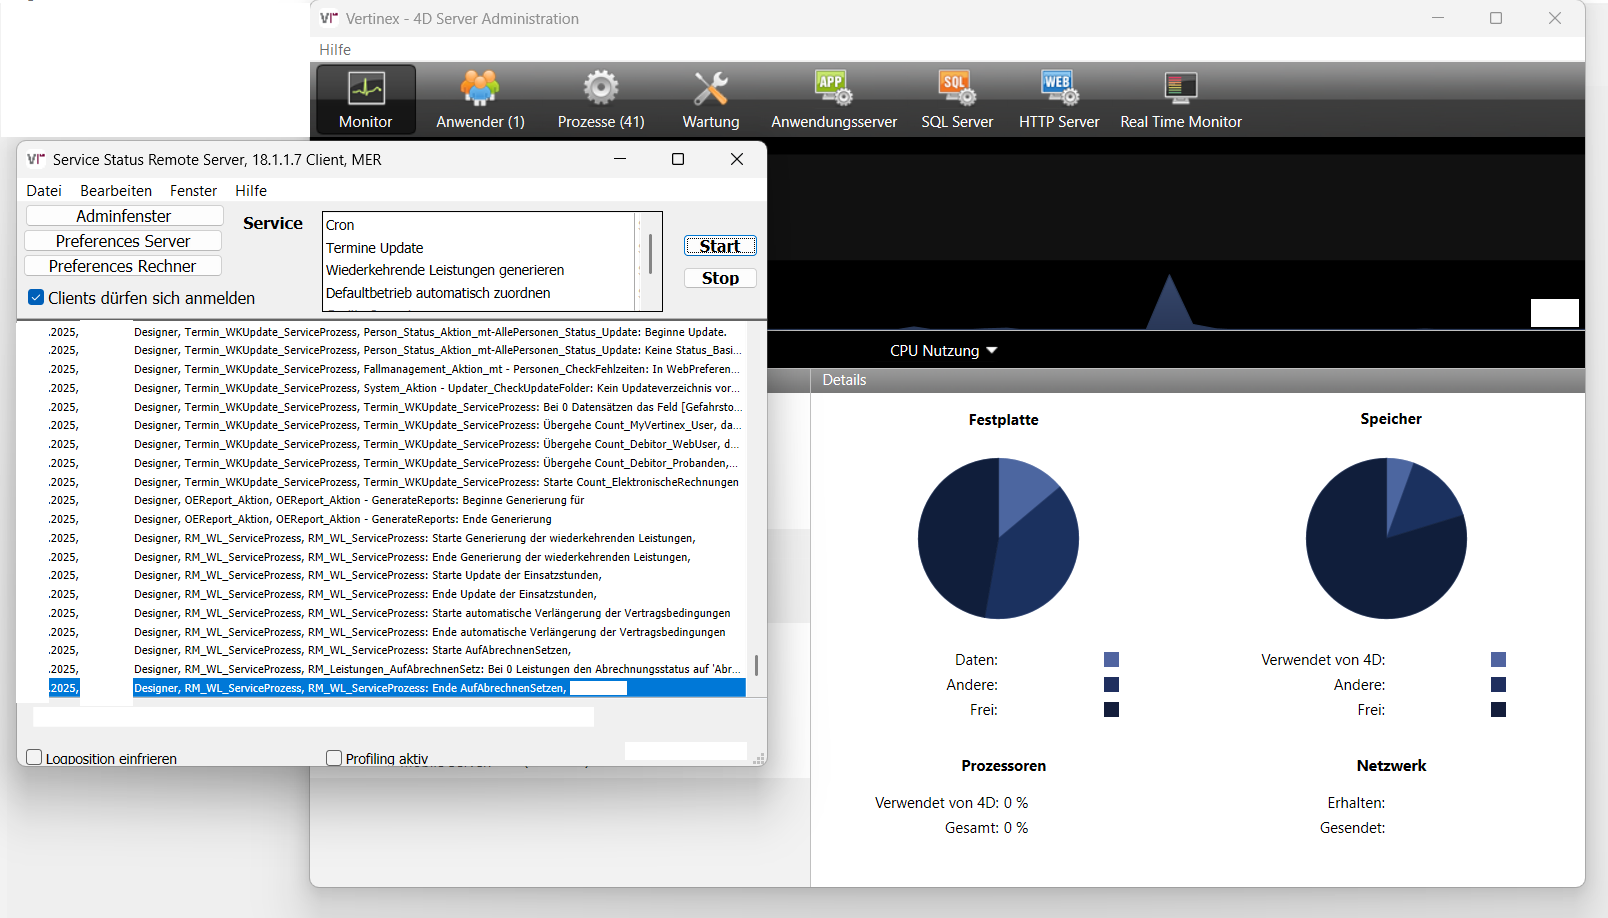Open the HTTP Server WEB icon
1608x918 pixels.
1059,90
